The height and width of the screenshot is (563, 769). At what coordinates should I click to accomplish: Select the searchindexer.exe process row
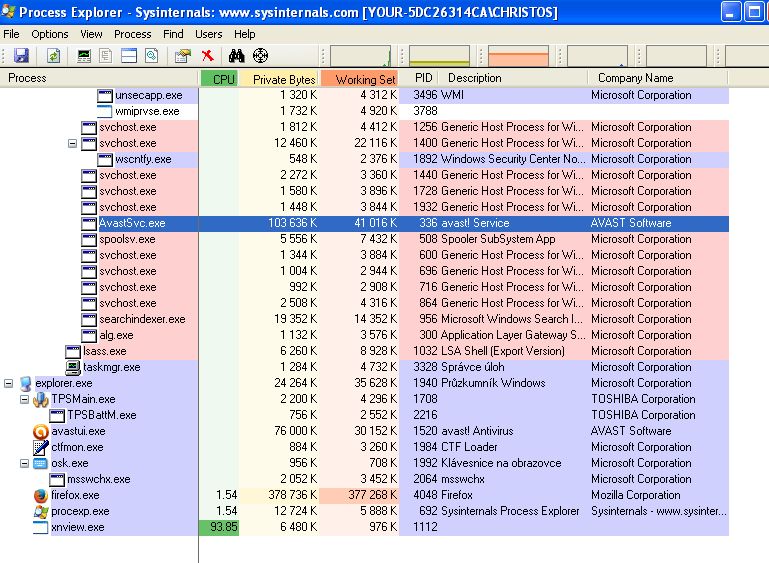(x=364, y=319)
